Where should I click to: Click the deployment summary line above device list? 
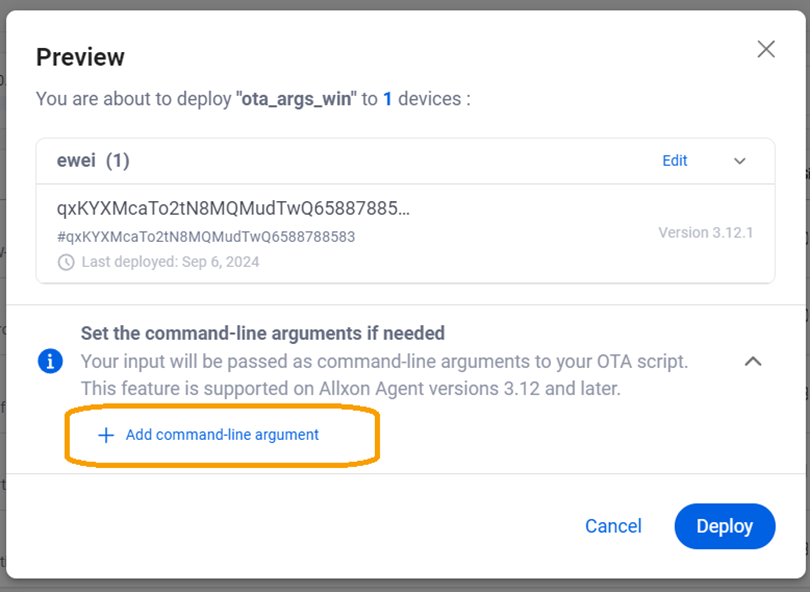click(251, 99)
